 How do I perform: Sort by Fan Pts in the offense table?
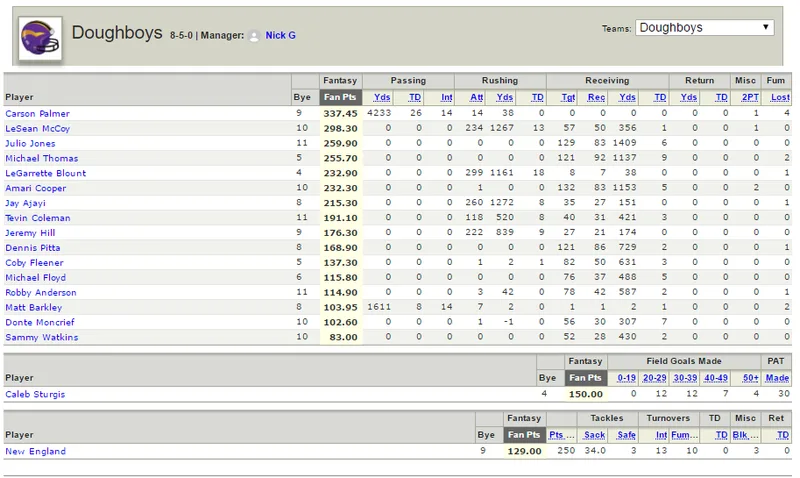pos(340,97)
